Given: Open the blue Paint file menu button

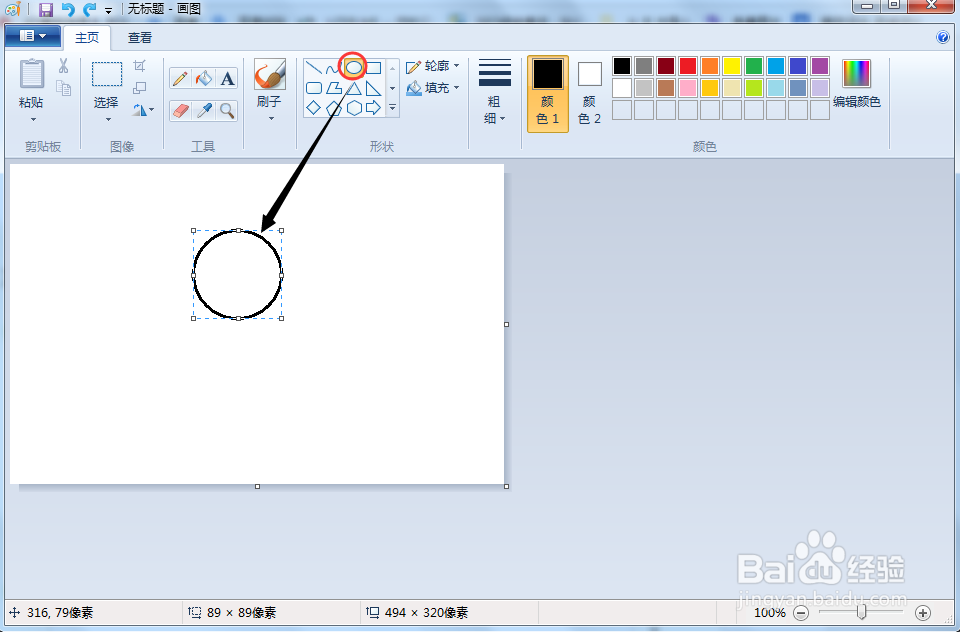Looking at the screenshot, I should pos(32,36).
